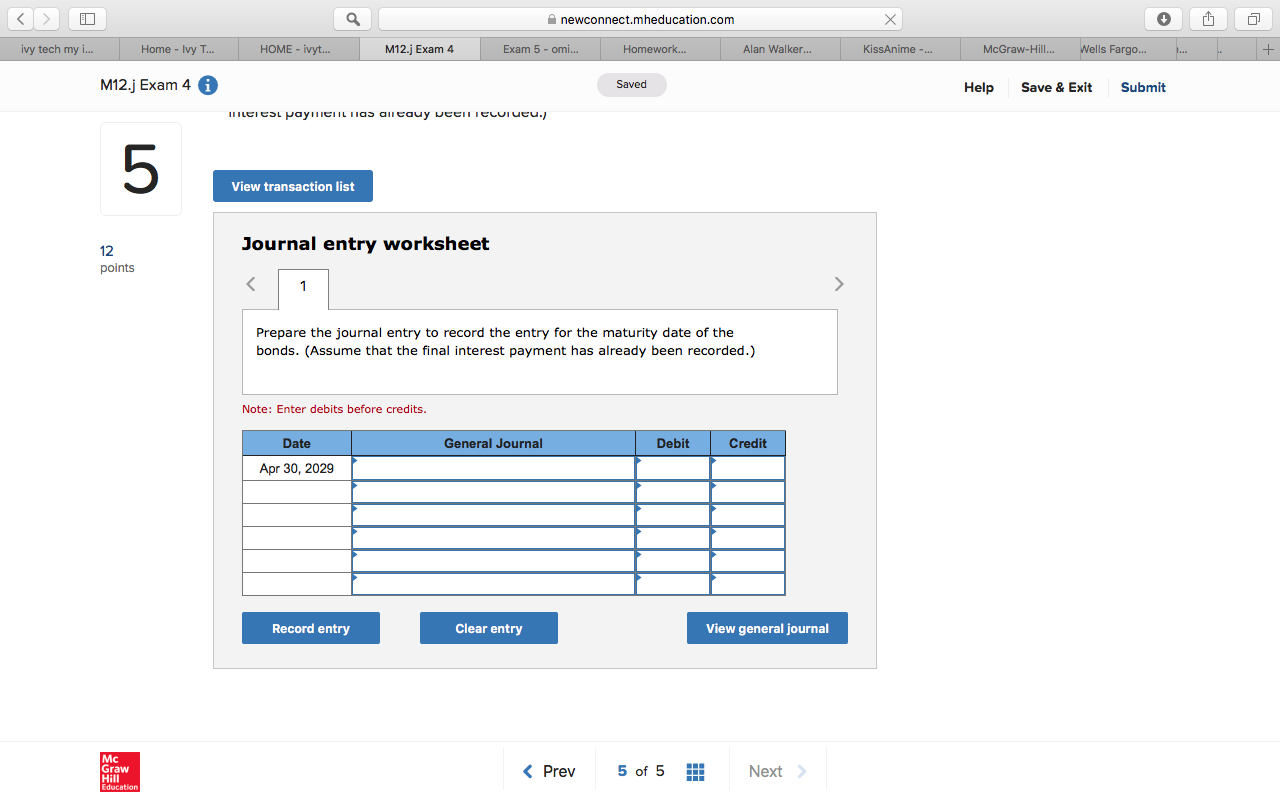Image resolution: width=1280 pixels, height=800 pixels.
Task: Click Credit cell in second row
Action: [x=748, y=491]
